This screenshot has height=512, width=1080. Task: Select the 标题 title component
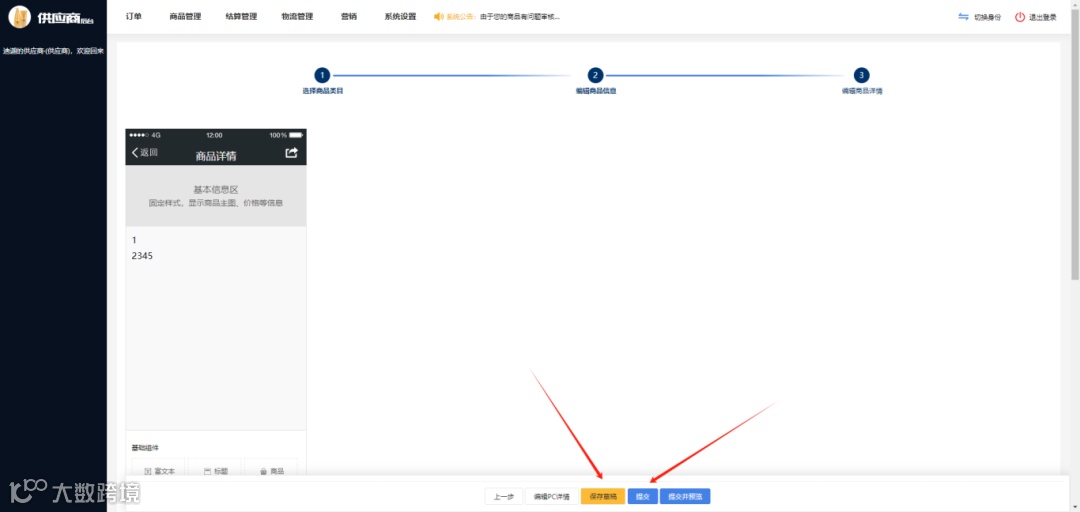coord(215,469)
